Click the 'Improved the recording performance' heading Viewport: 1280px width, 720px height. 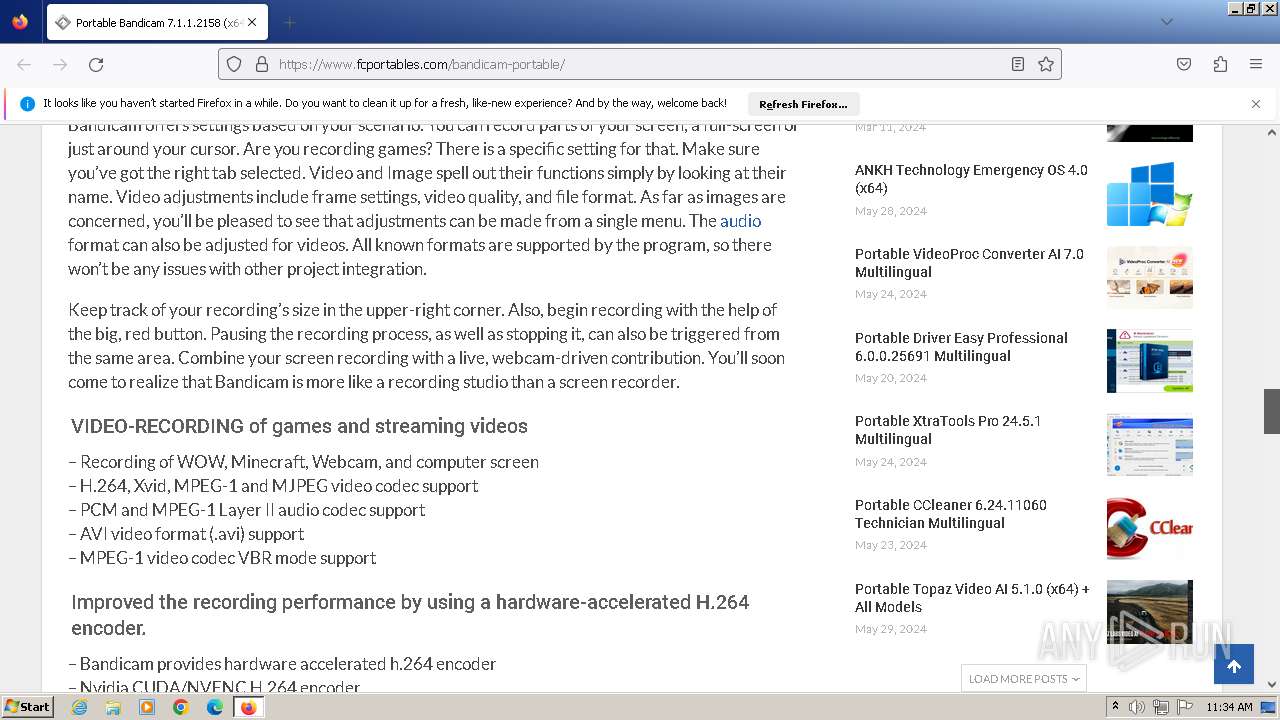(x=410, y=615)
